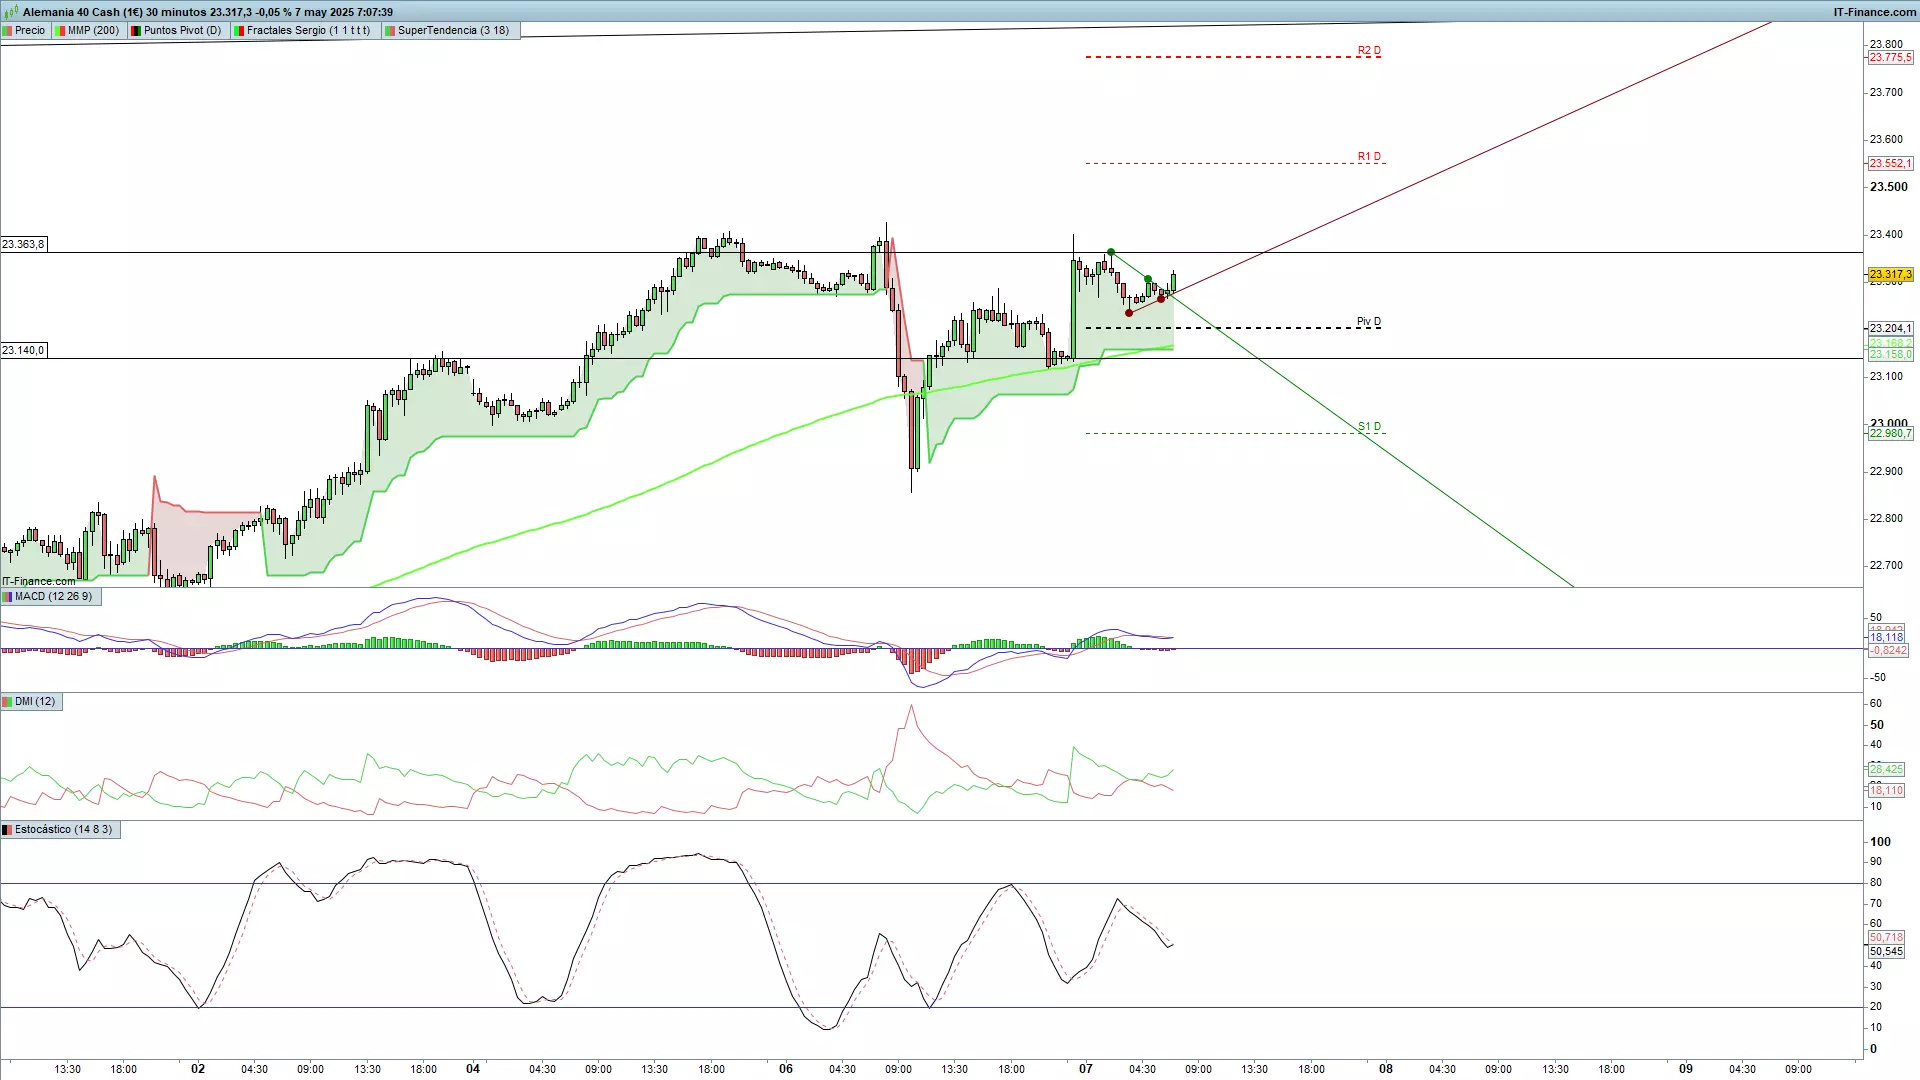Click the IT-Finance.com link at top right
The width and height of the screenshot is (1920, 1080).
point(1874,12)
